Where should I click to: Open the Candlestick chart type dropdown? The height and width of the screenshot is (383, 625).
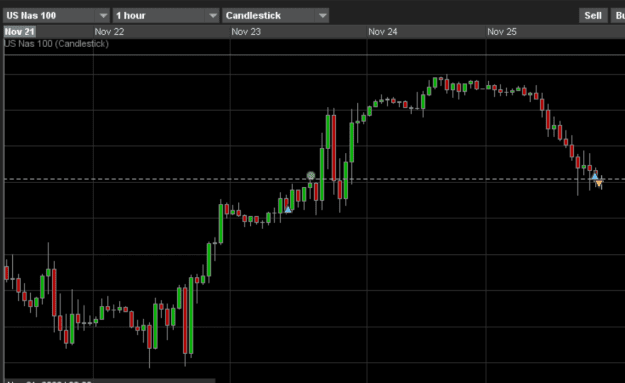[275, 16]
